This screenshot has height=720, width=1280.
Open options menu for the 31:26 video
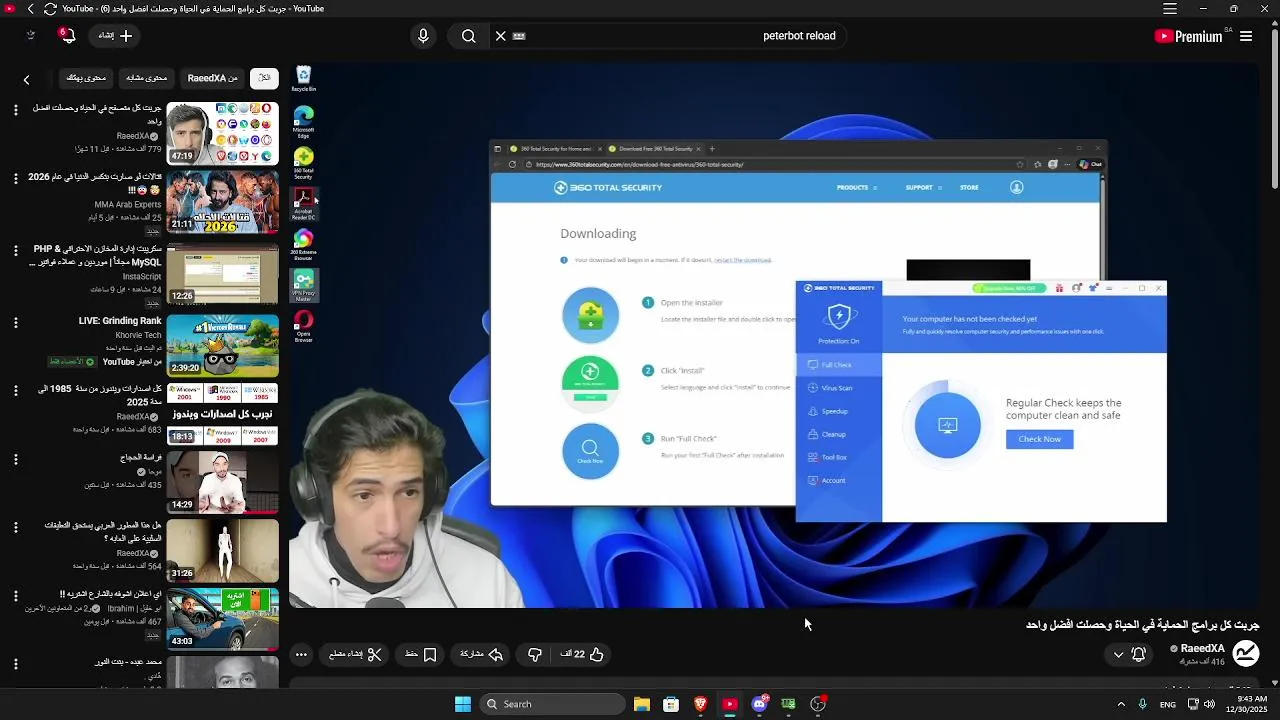16,527
